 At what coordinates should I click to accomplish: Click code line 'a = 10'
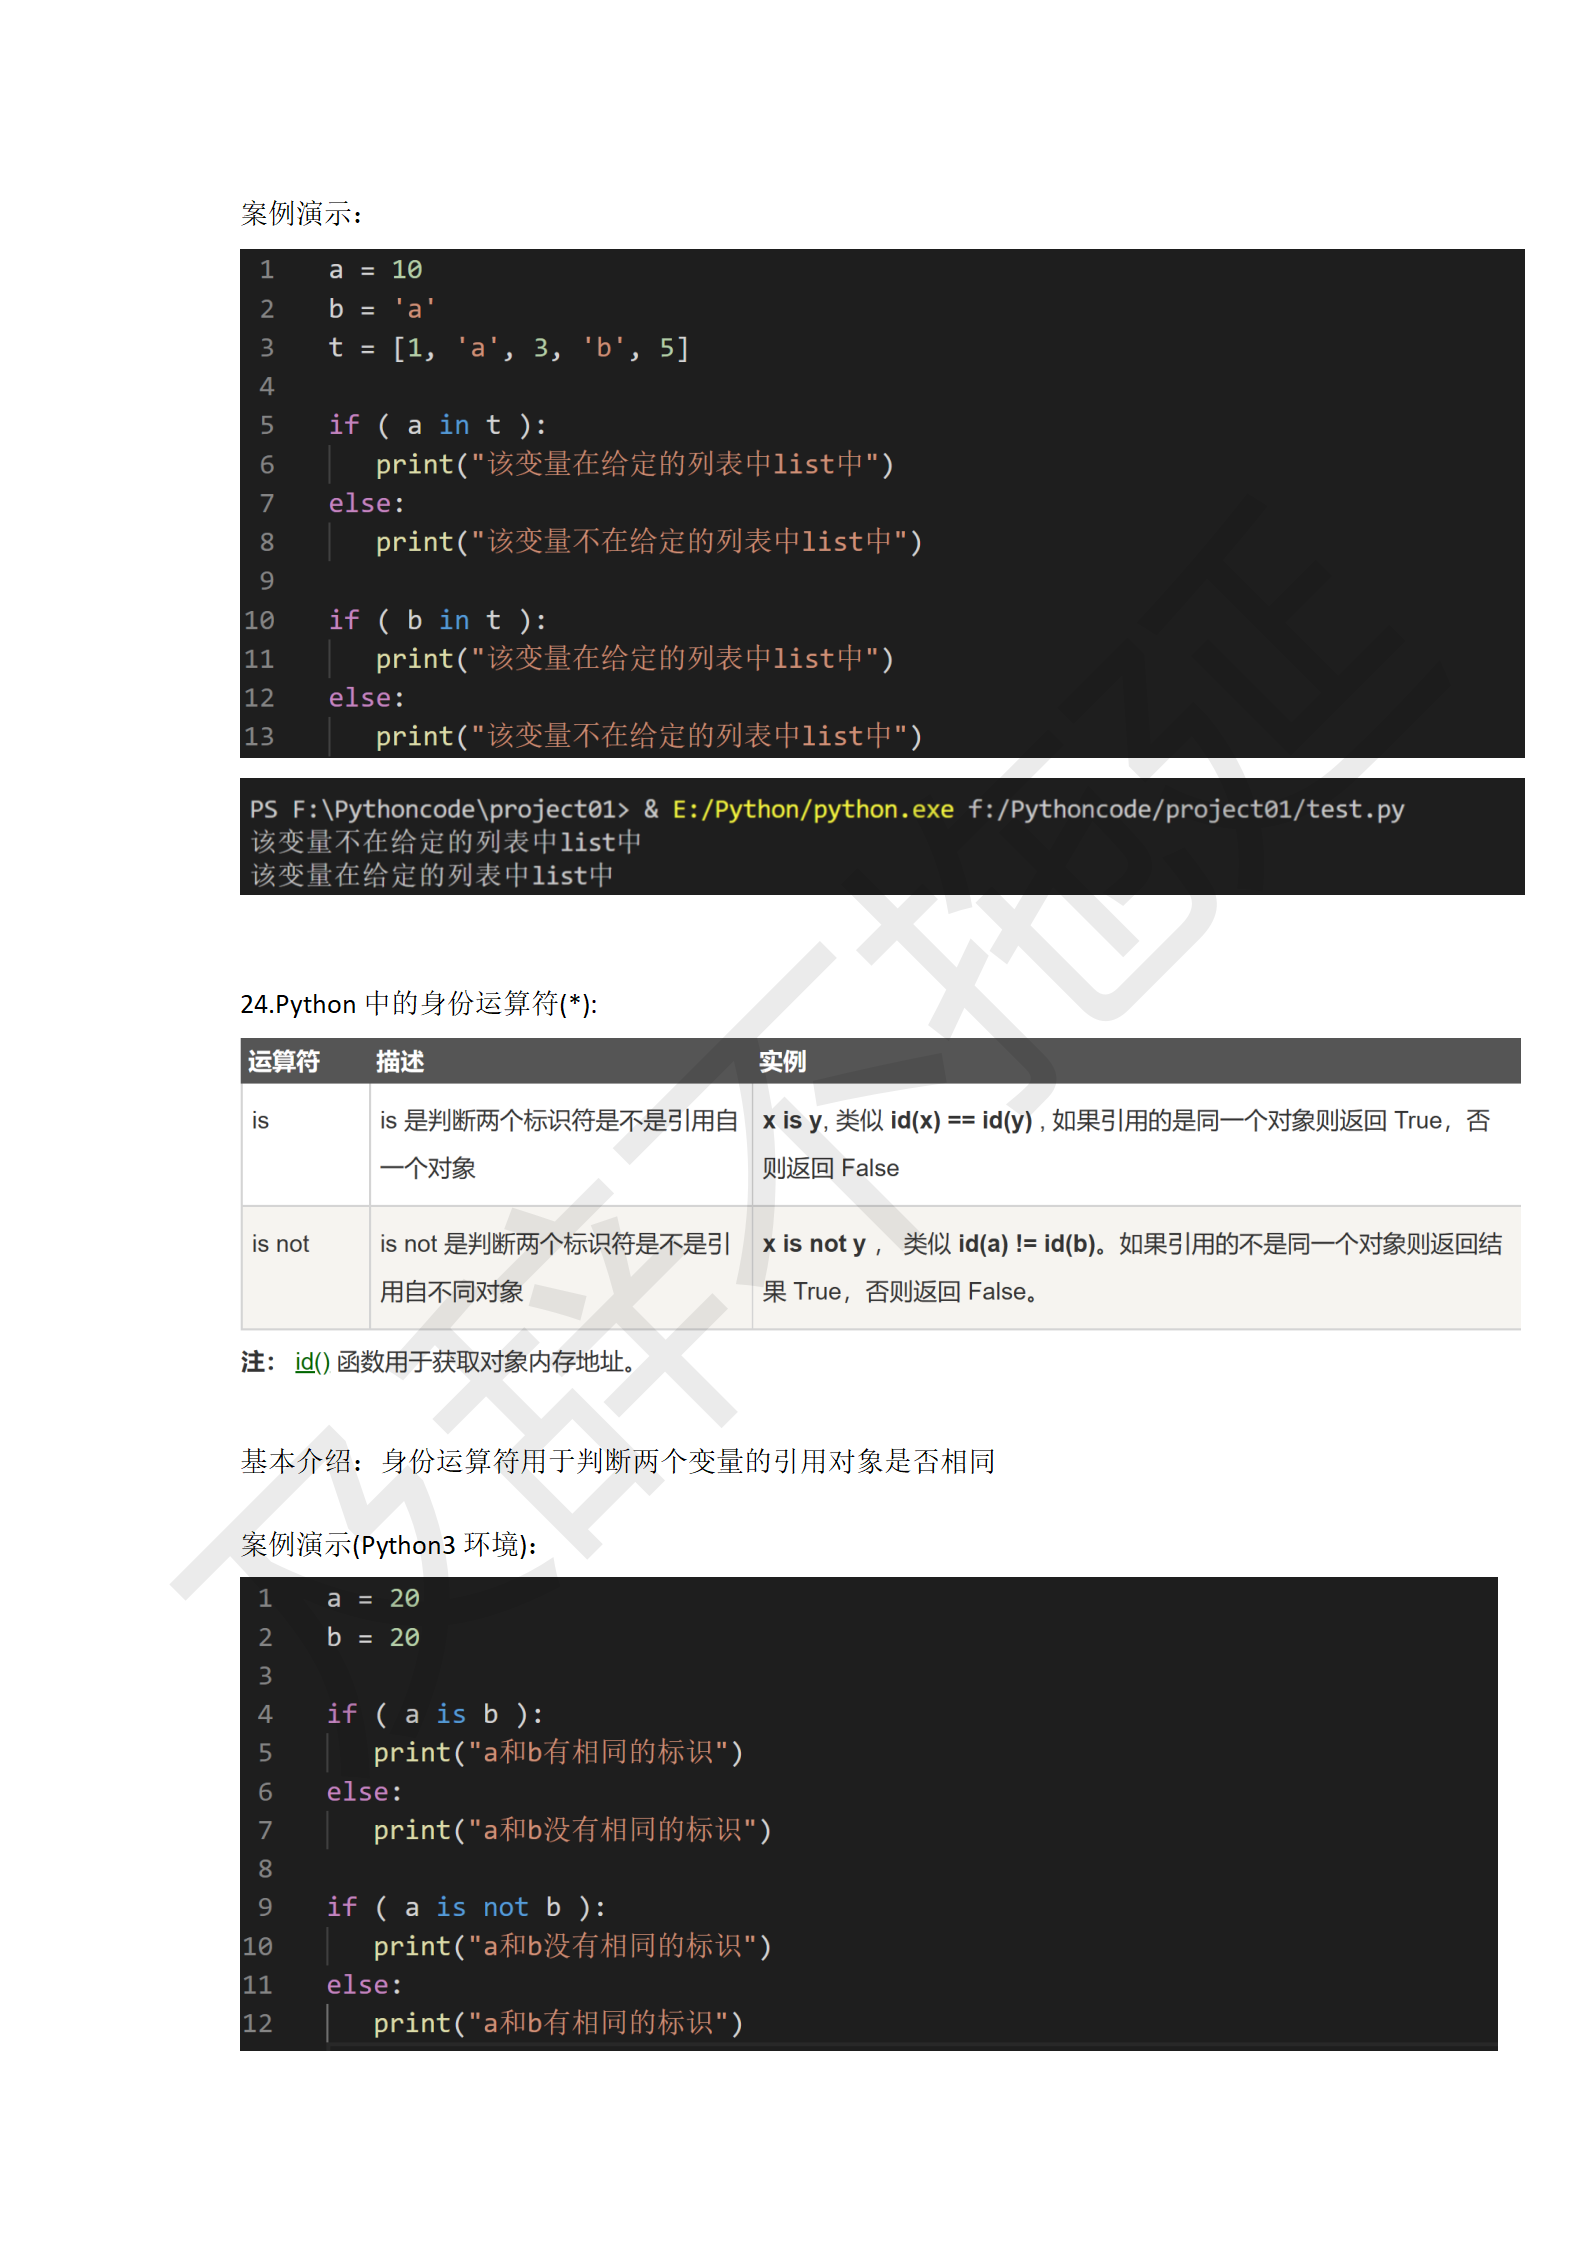click(x=375, y=270)
